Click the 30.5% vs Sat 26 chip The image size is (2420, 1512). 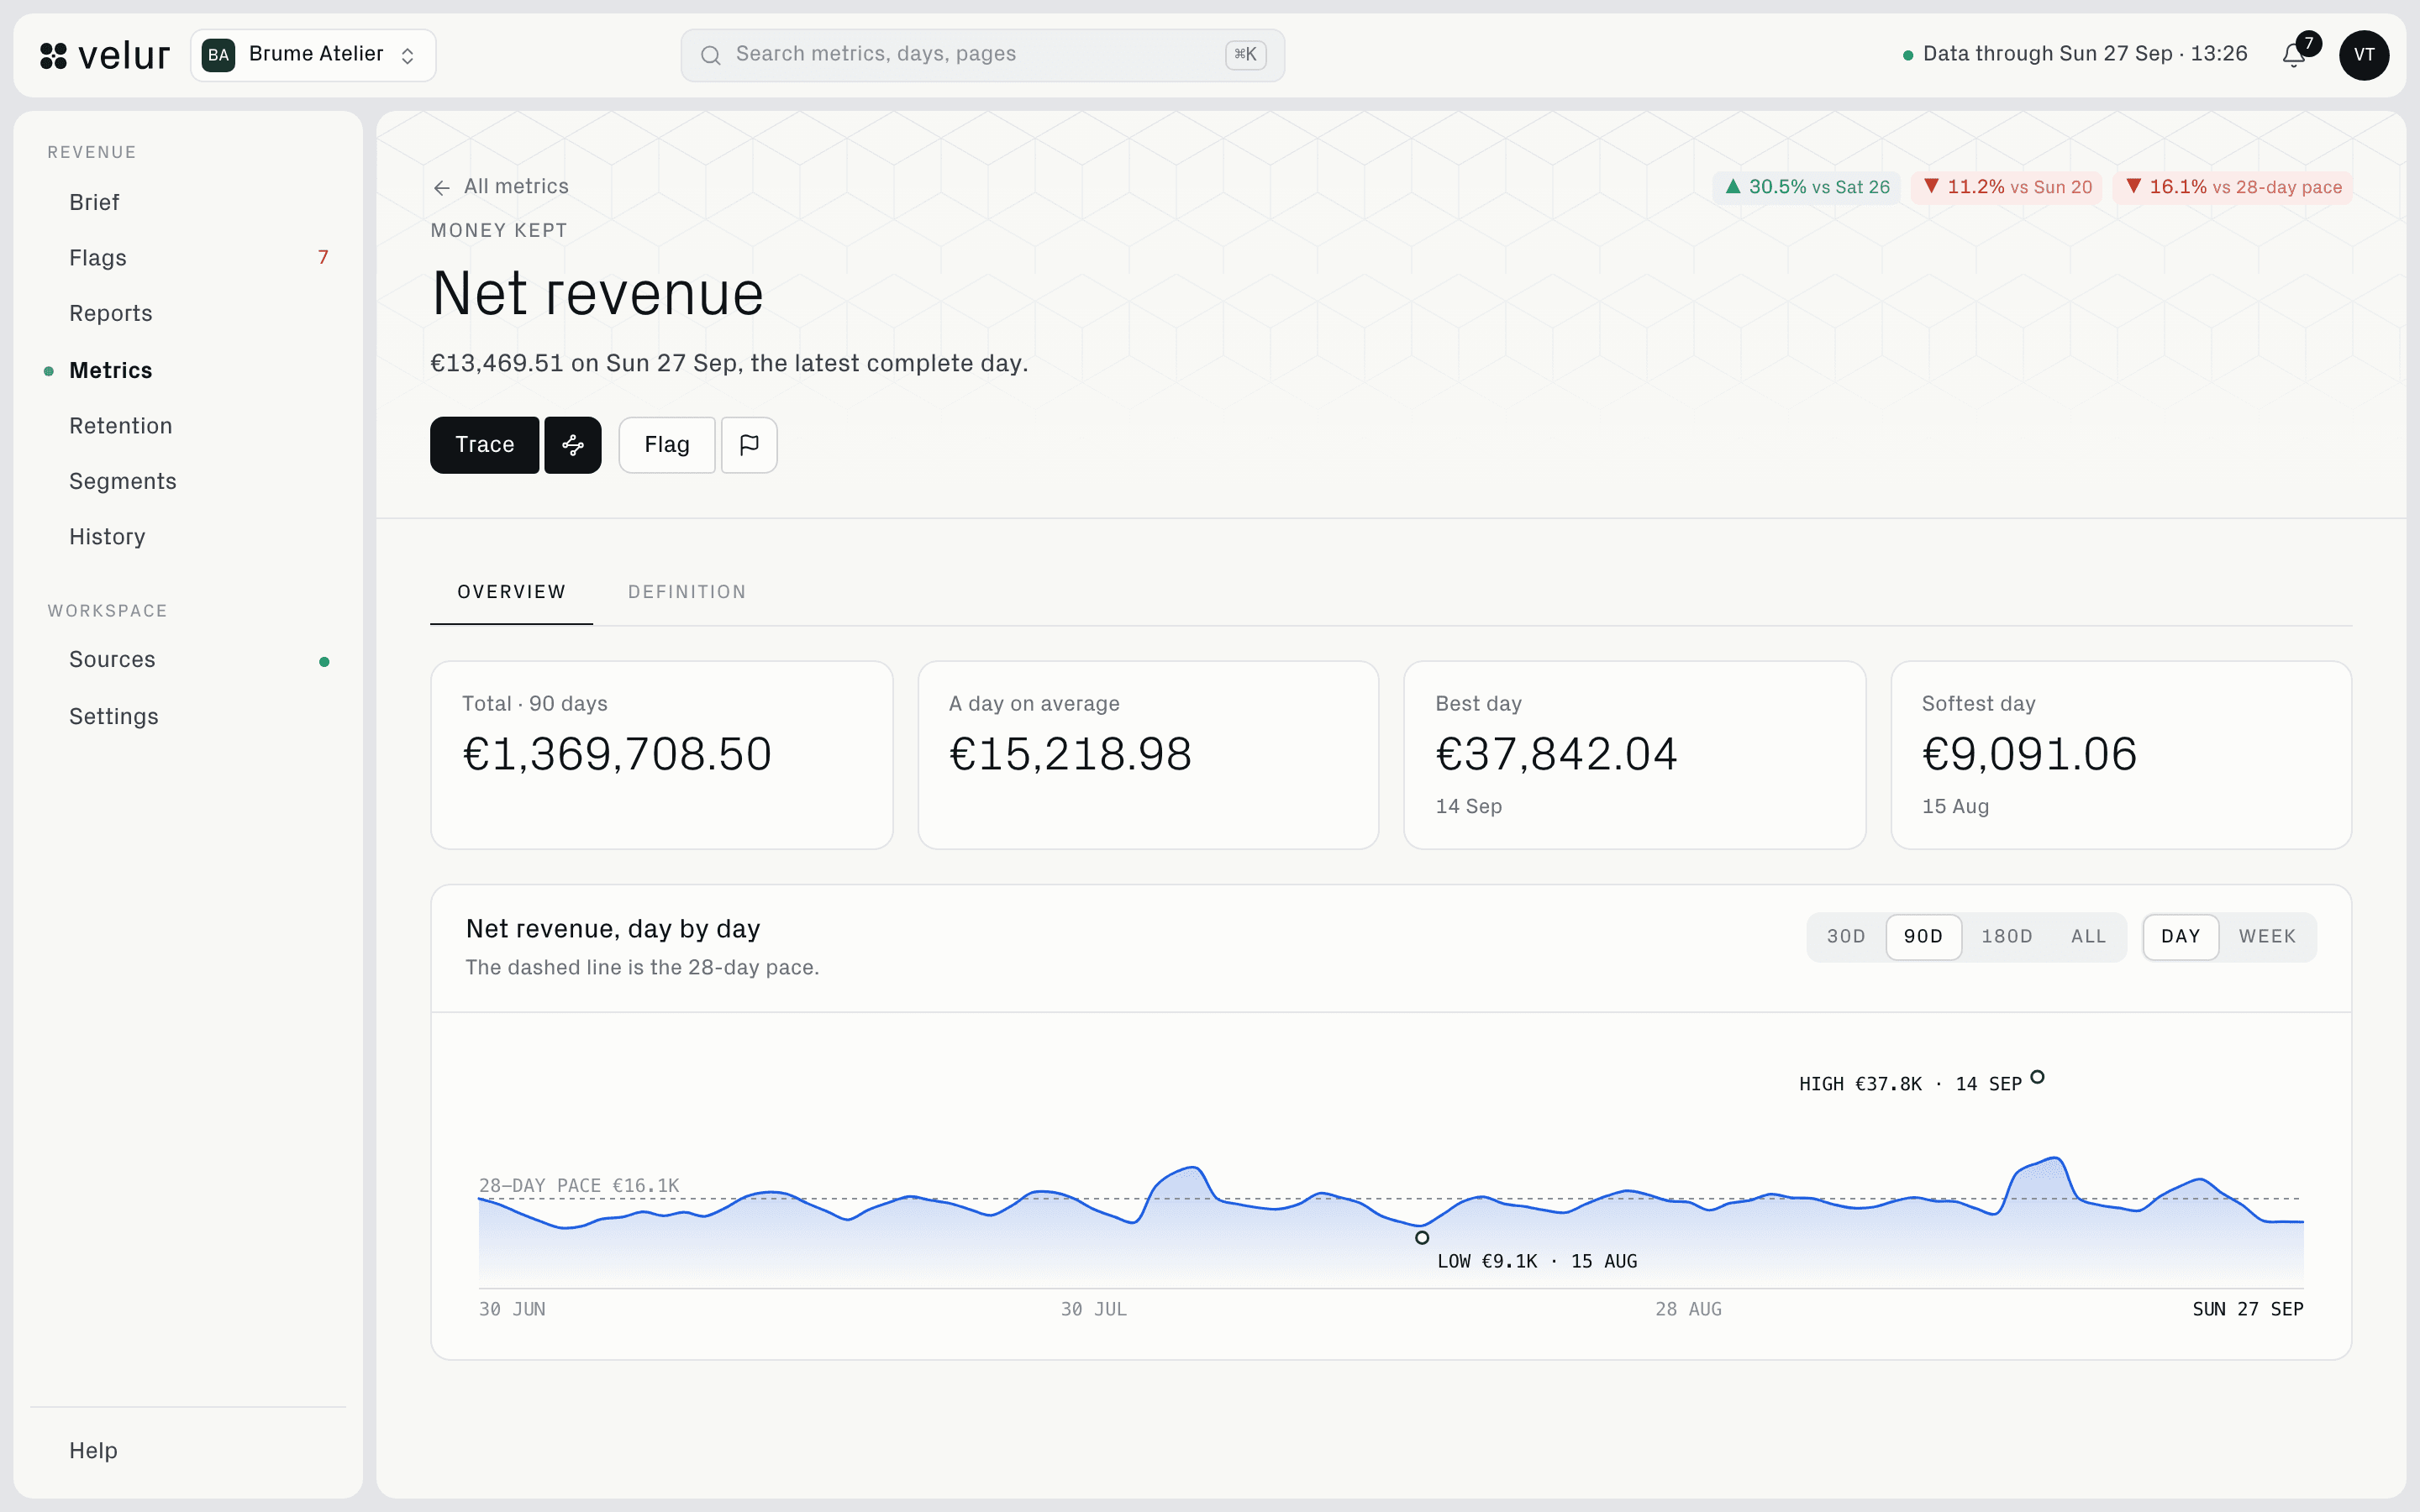coord(1807,187)
